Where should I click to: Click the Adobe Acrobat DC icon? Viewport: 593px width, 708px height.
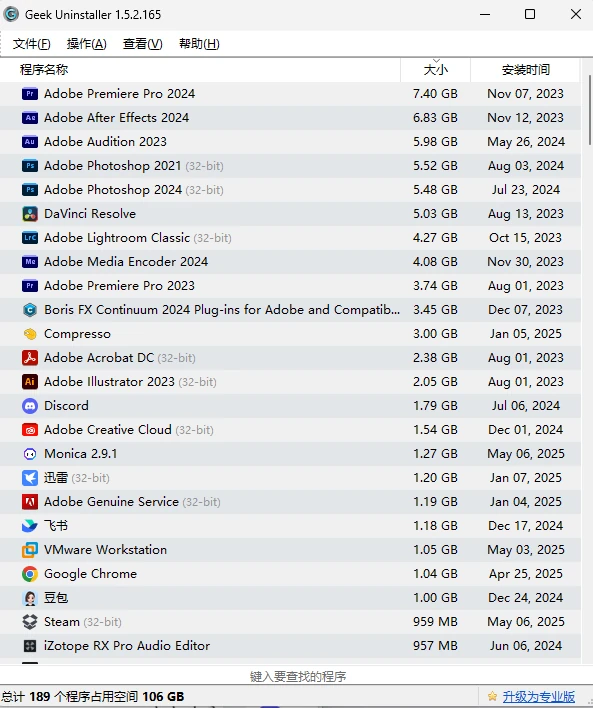[x=30, y=358]
